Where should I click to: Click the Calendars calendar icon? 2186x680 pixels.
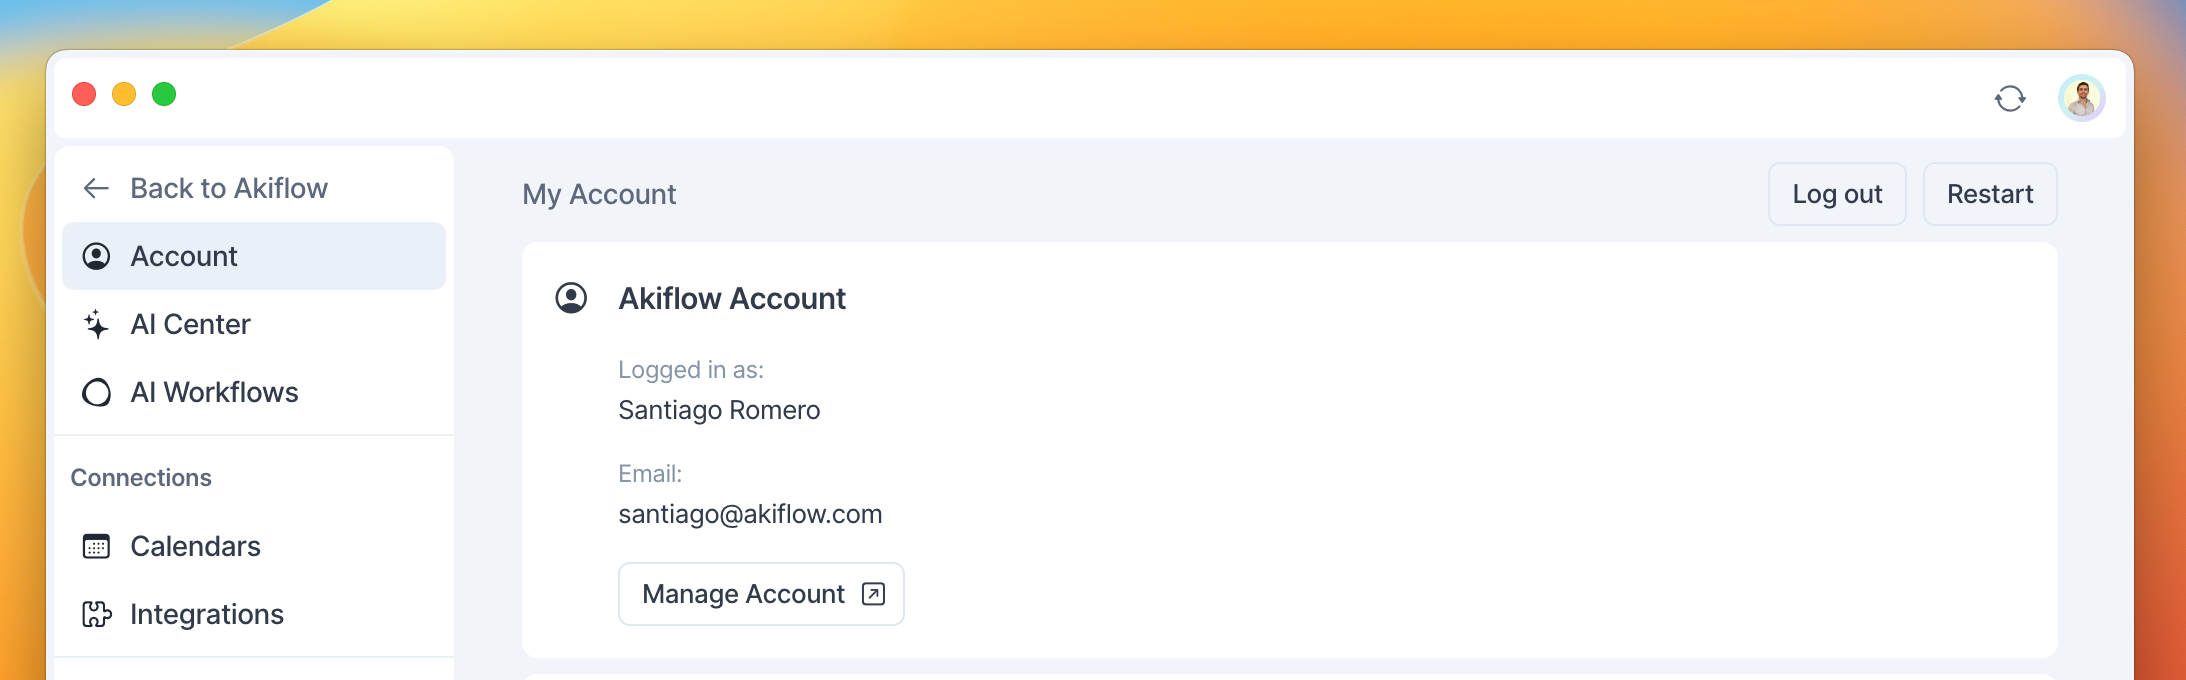coord(96,546)
